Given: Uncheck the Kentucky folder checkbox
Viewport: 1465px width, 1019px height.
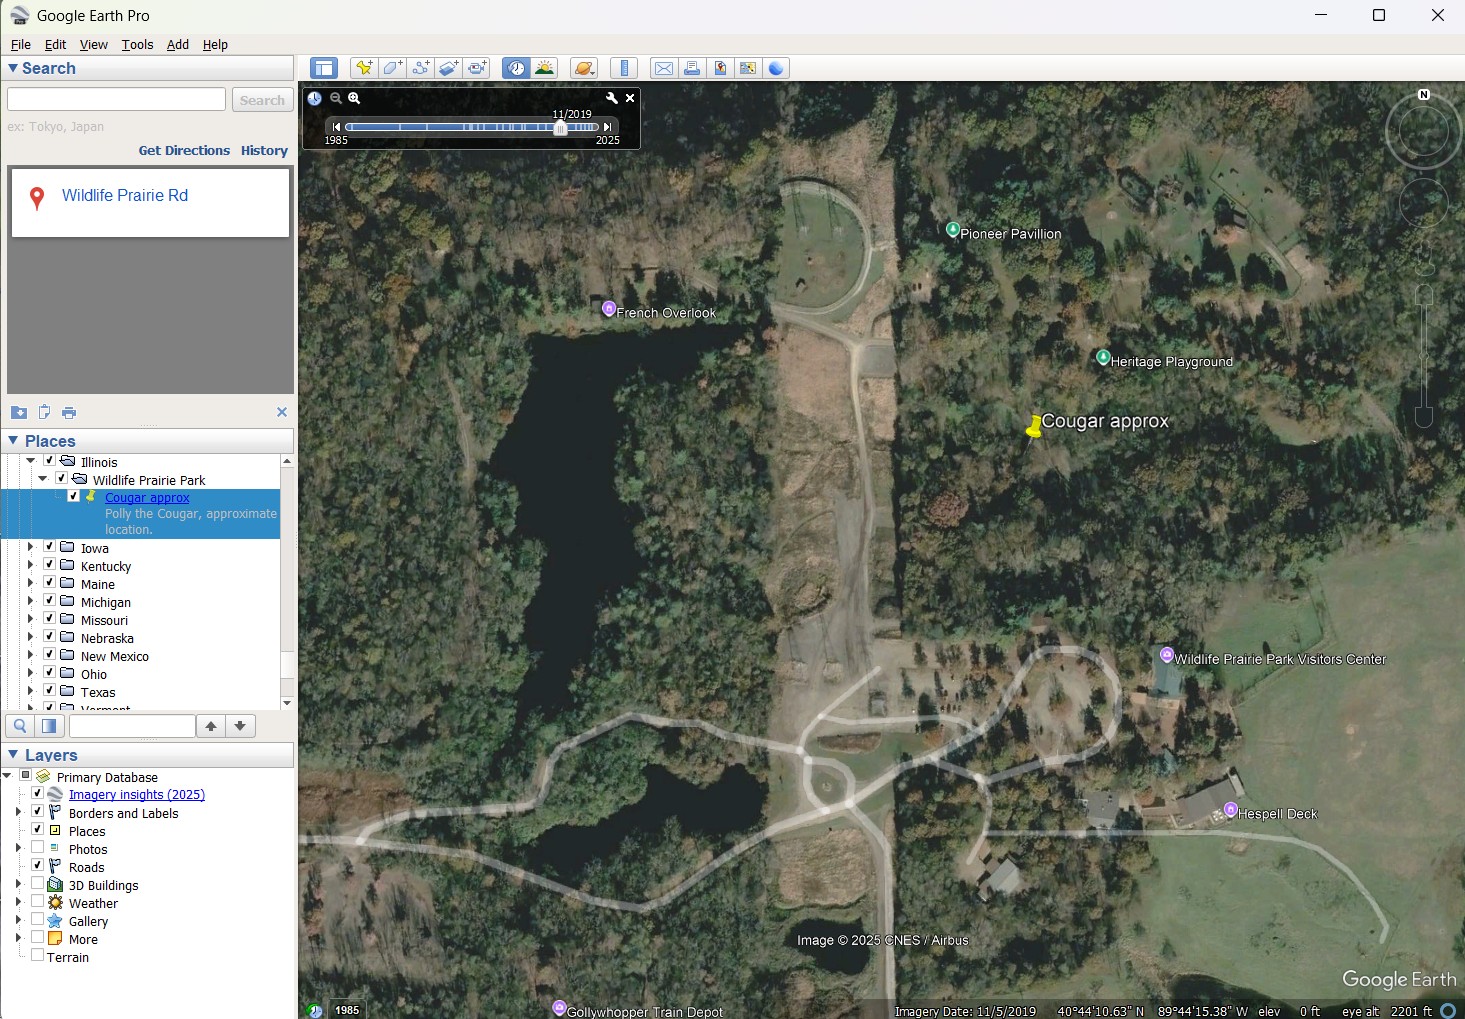Looking at the screenshot, I should pos(49,565).
